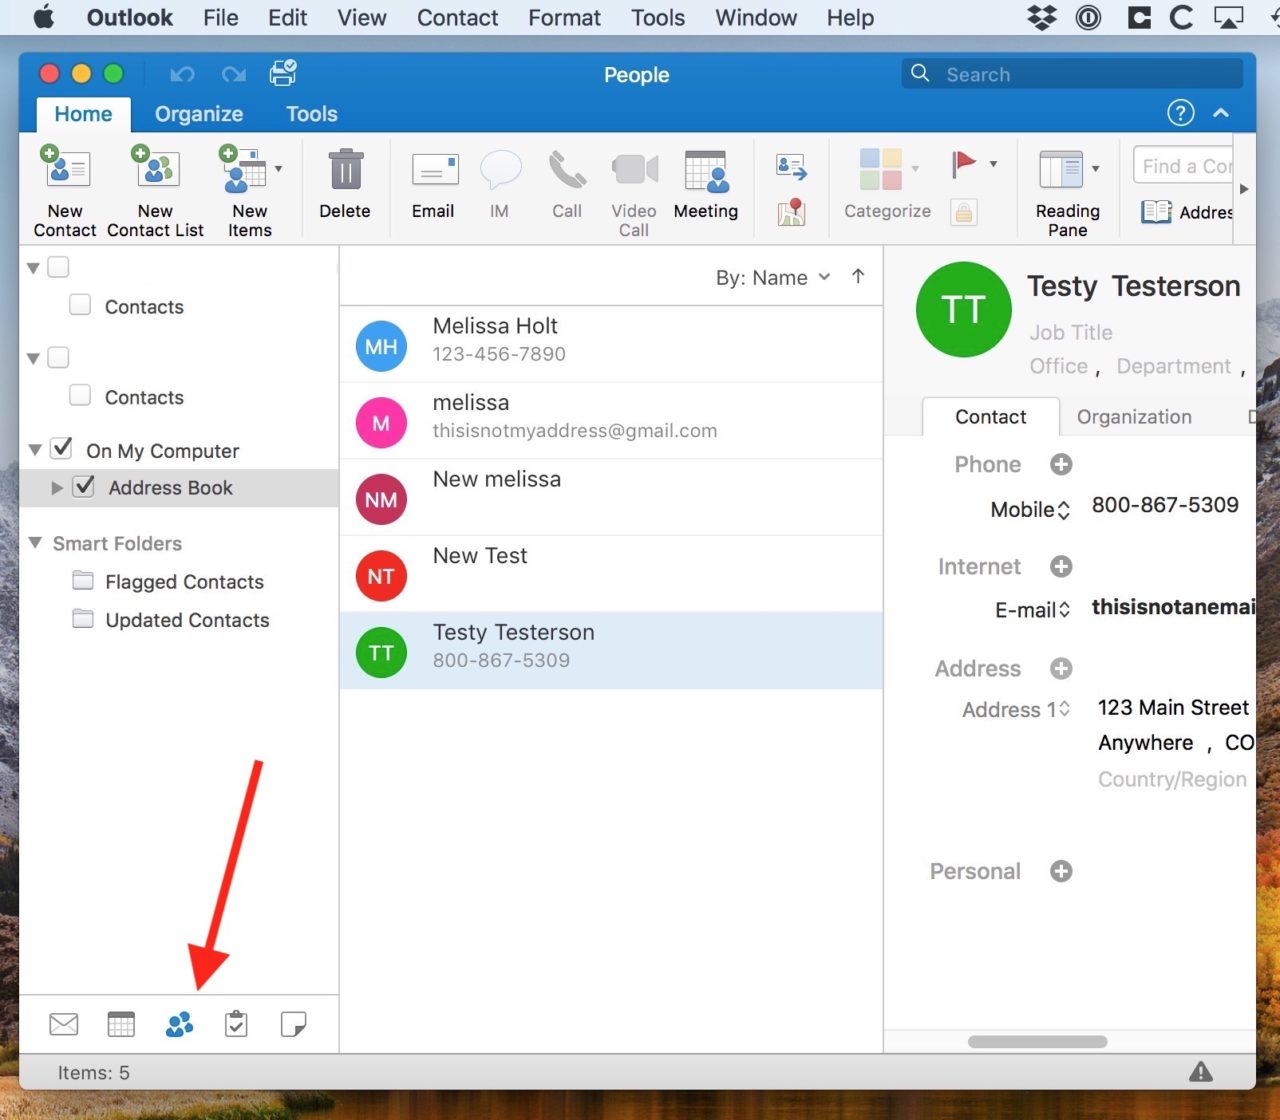Open the Email compose icon in the ribbon
Screen dimensions: 1280x1120
(433, 185)
